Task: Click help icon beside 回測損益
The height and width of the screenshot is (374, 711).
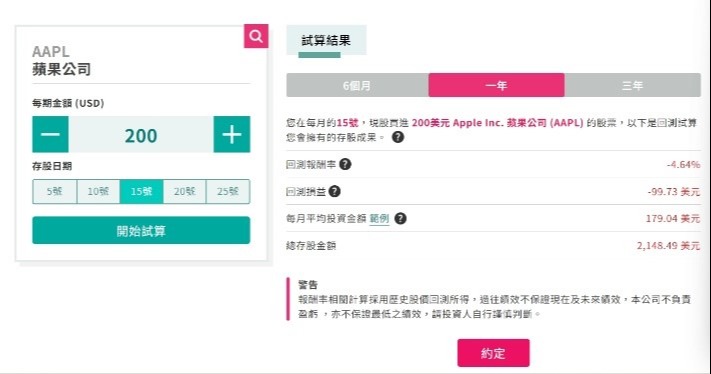Action: point(335,191)
